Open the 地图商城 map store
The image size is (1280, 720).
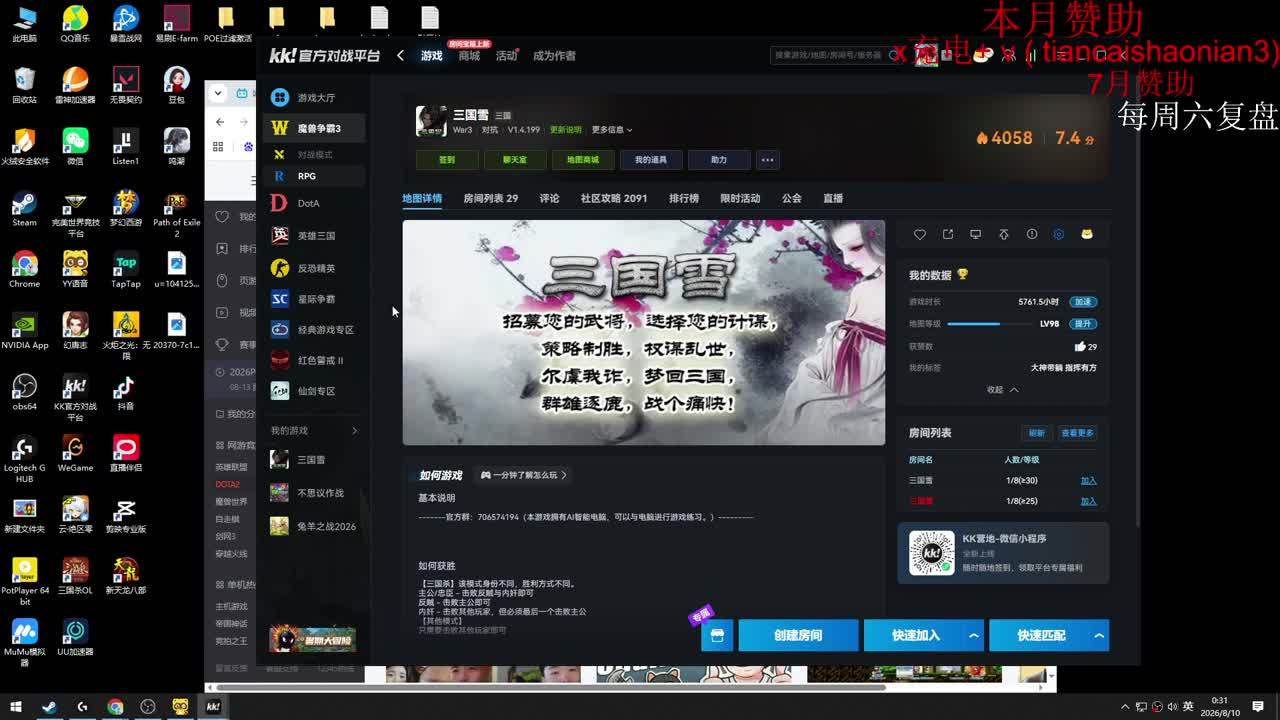pyautogui.click(x=582, y=160)
